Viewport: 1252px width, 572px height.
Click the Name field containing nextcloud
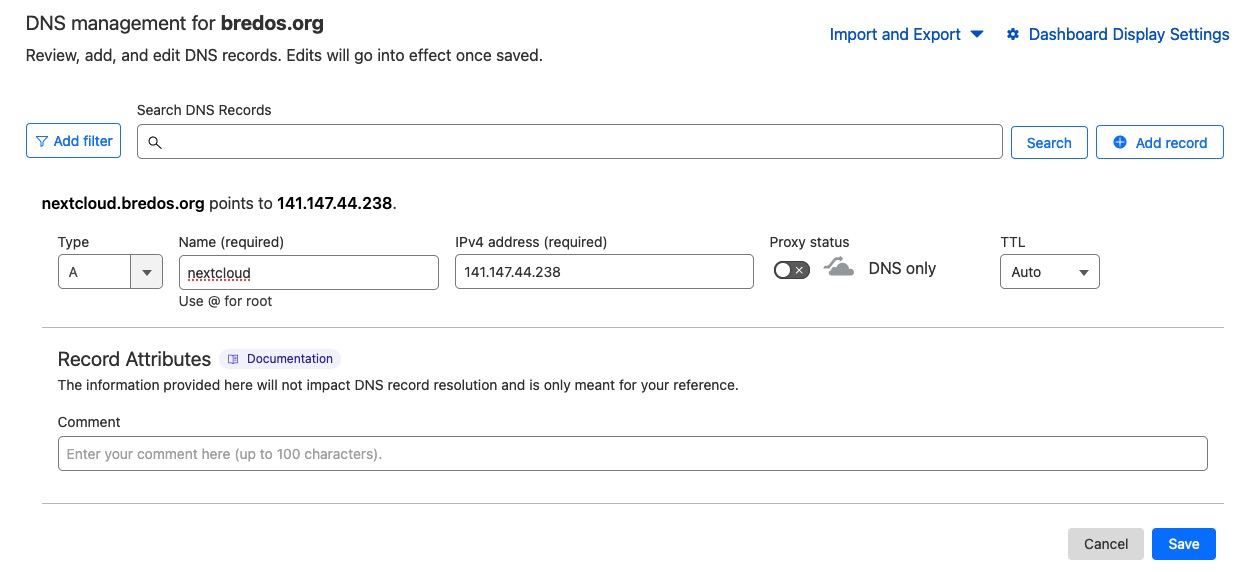(x=308, y=272)
